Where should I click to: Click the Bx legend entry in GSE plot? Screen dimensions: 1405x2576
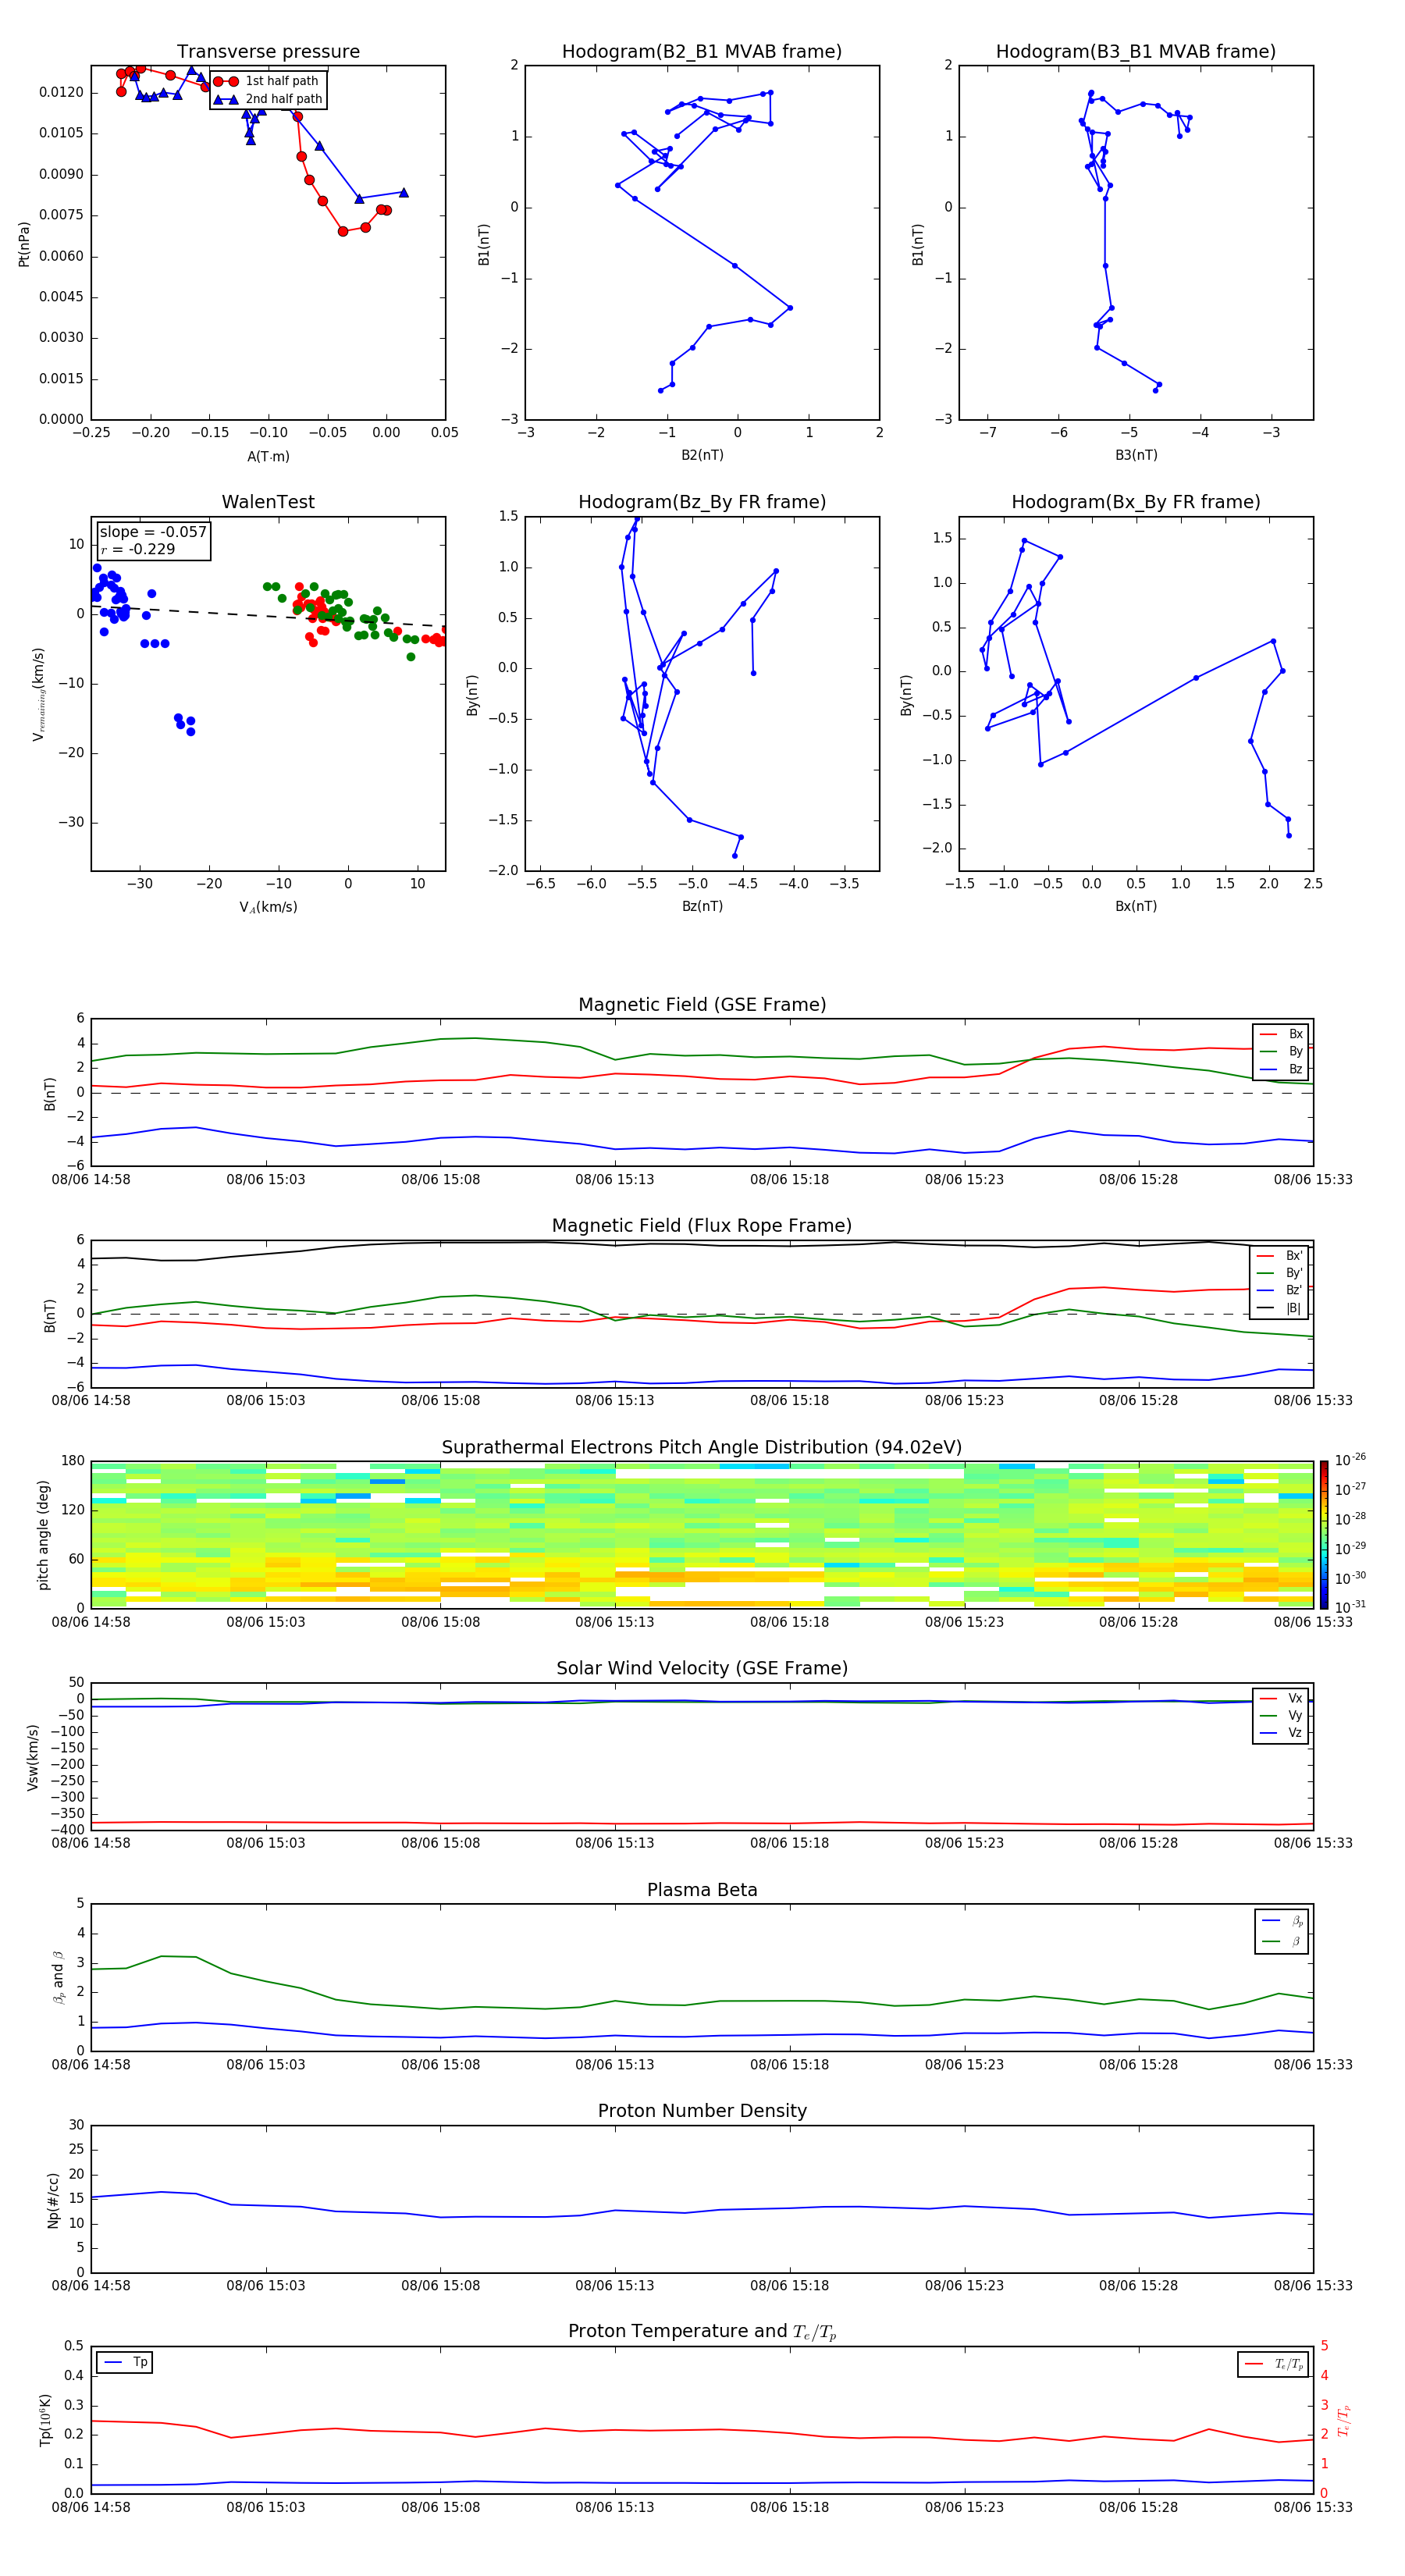(x=1281, y=1034)
